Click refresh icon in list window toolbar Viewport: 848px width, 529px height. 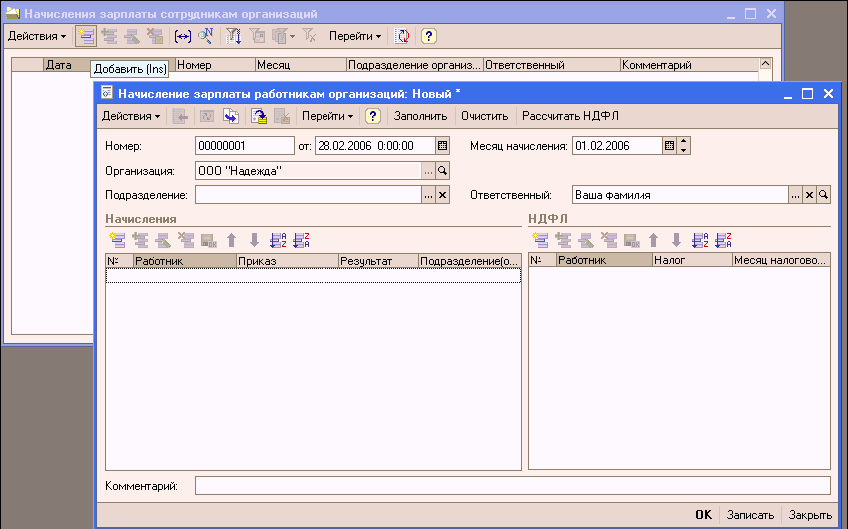(x=402, y=36)
